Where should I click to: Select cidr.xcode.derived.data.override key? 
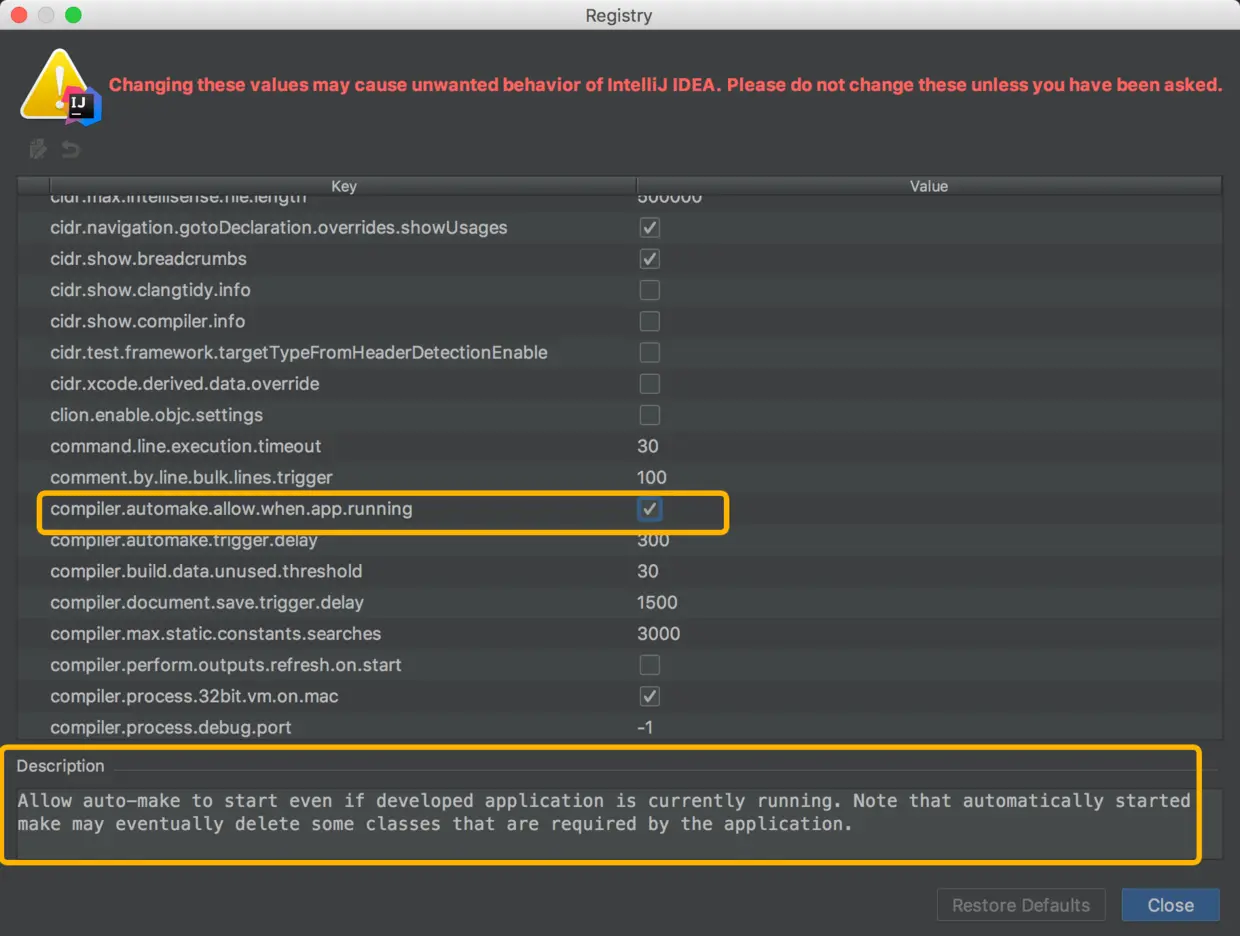[185, 383]
